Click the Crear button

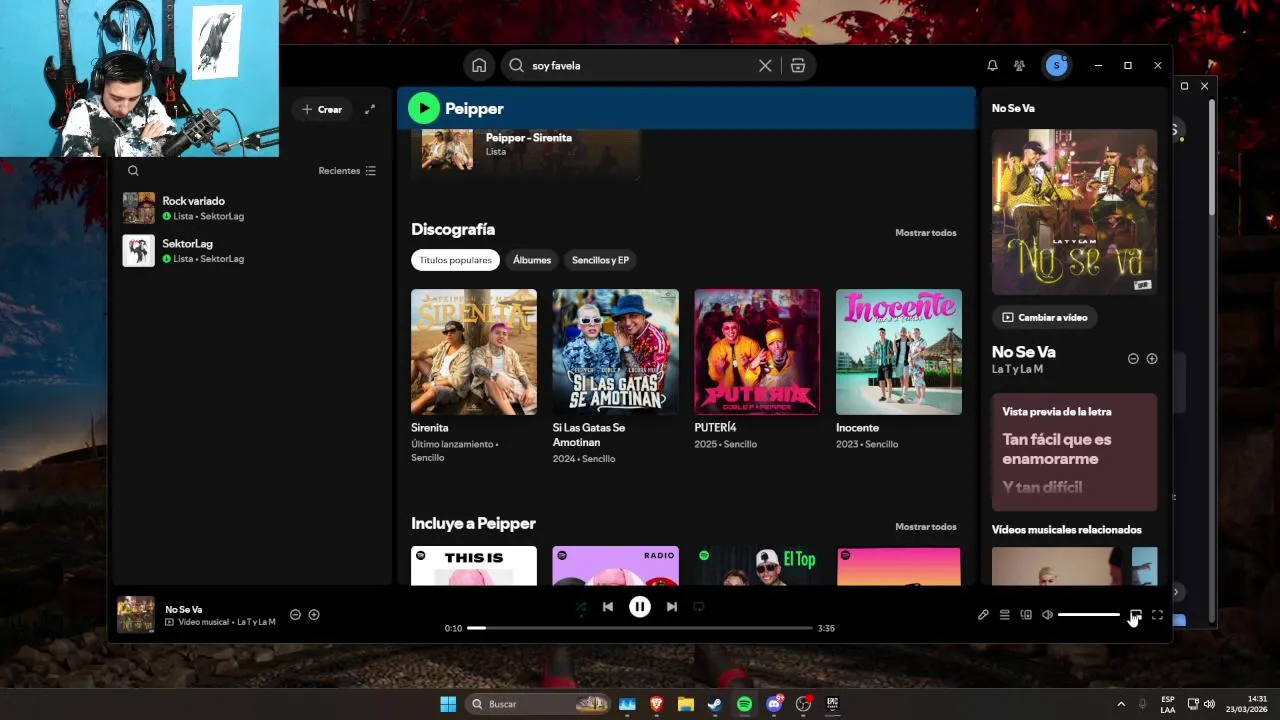[322, 109]
